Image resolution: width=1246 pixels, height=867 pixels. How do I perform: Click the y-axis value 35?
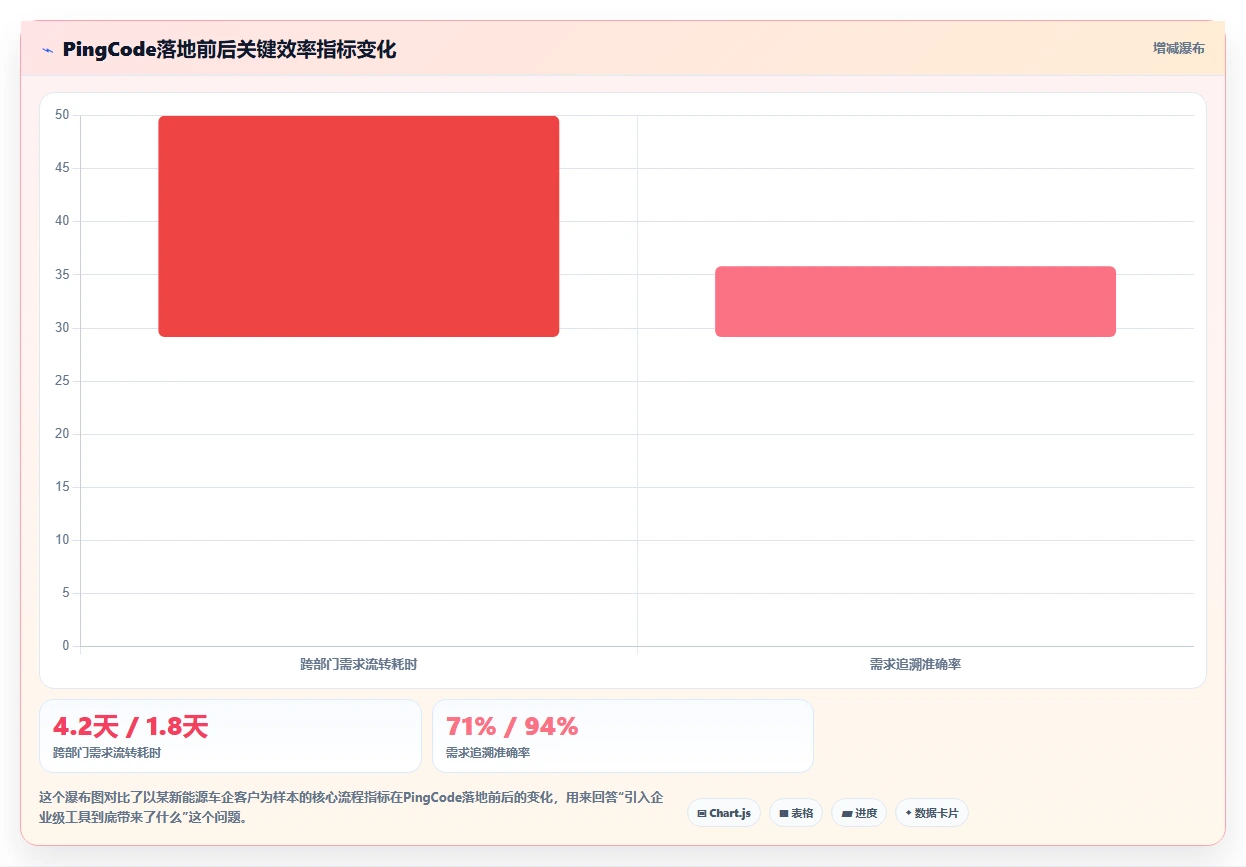pyautogui.click(x=62, y=274)
